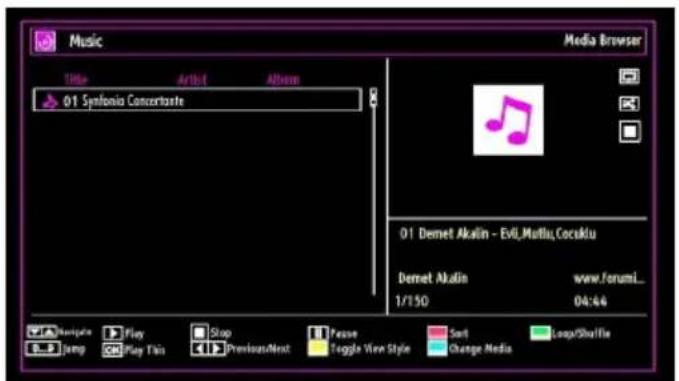Click the 'Change Media' label
Image resolution: width=679 pixels, height=381 pixels.
[480, 349]
